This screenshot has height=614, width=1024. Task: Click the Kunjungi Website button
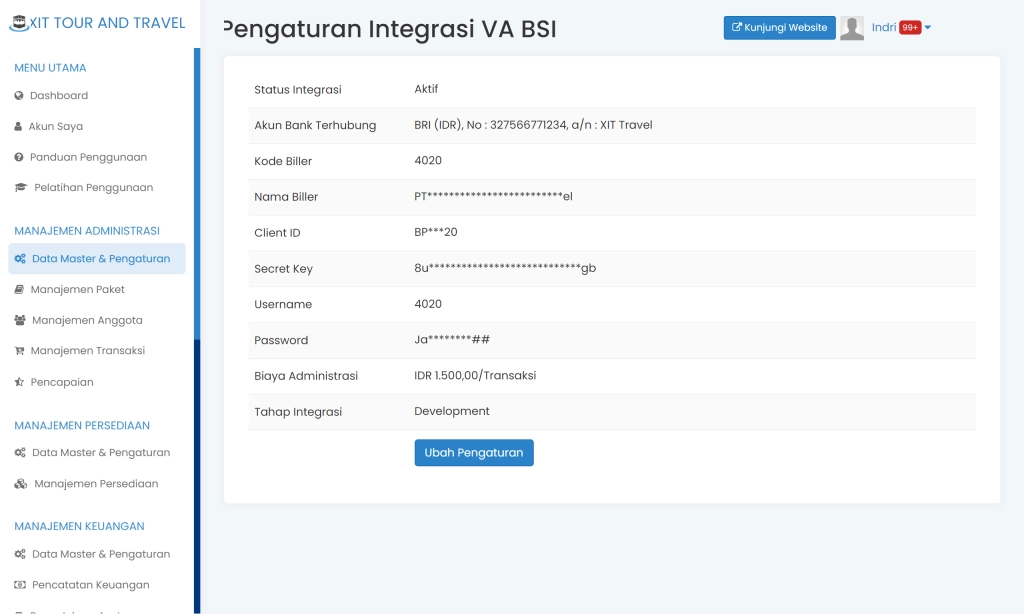(779, 27)
